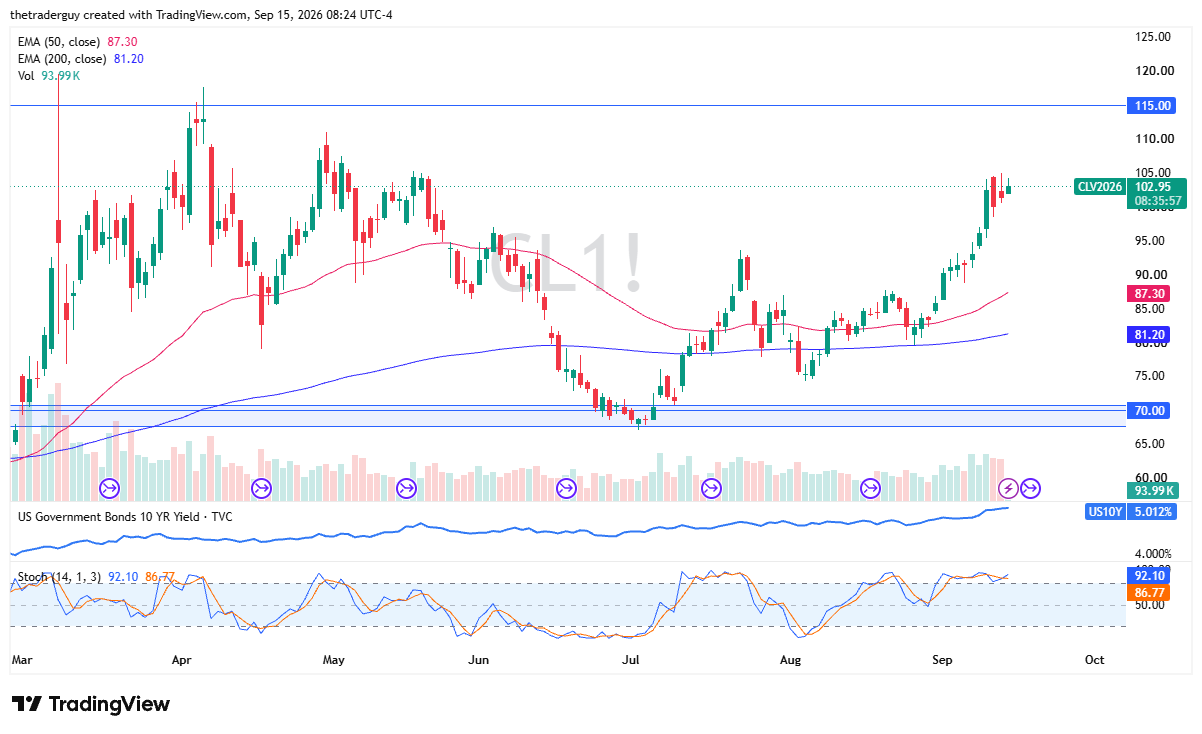Viewport: 1202px width, 734px height.
Task: Click the 60.00 price axis label
Action: (1152, 478)
